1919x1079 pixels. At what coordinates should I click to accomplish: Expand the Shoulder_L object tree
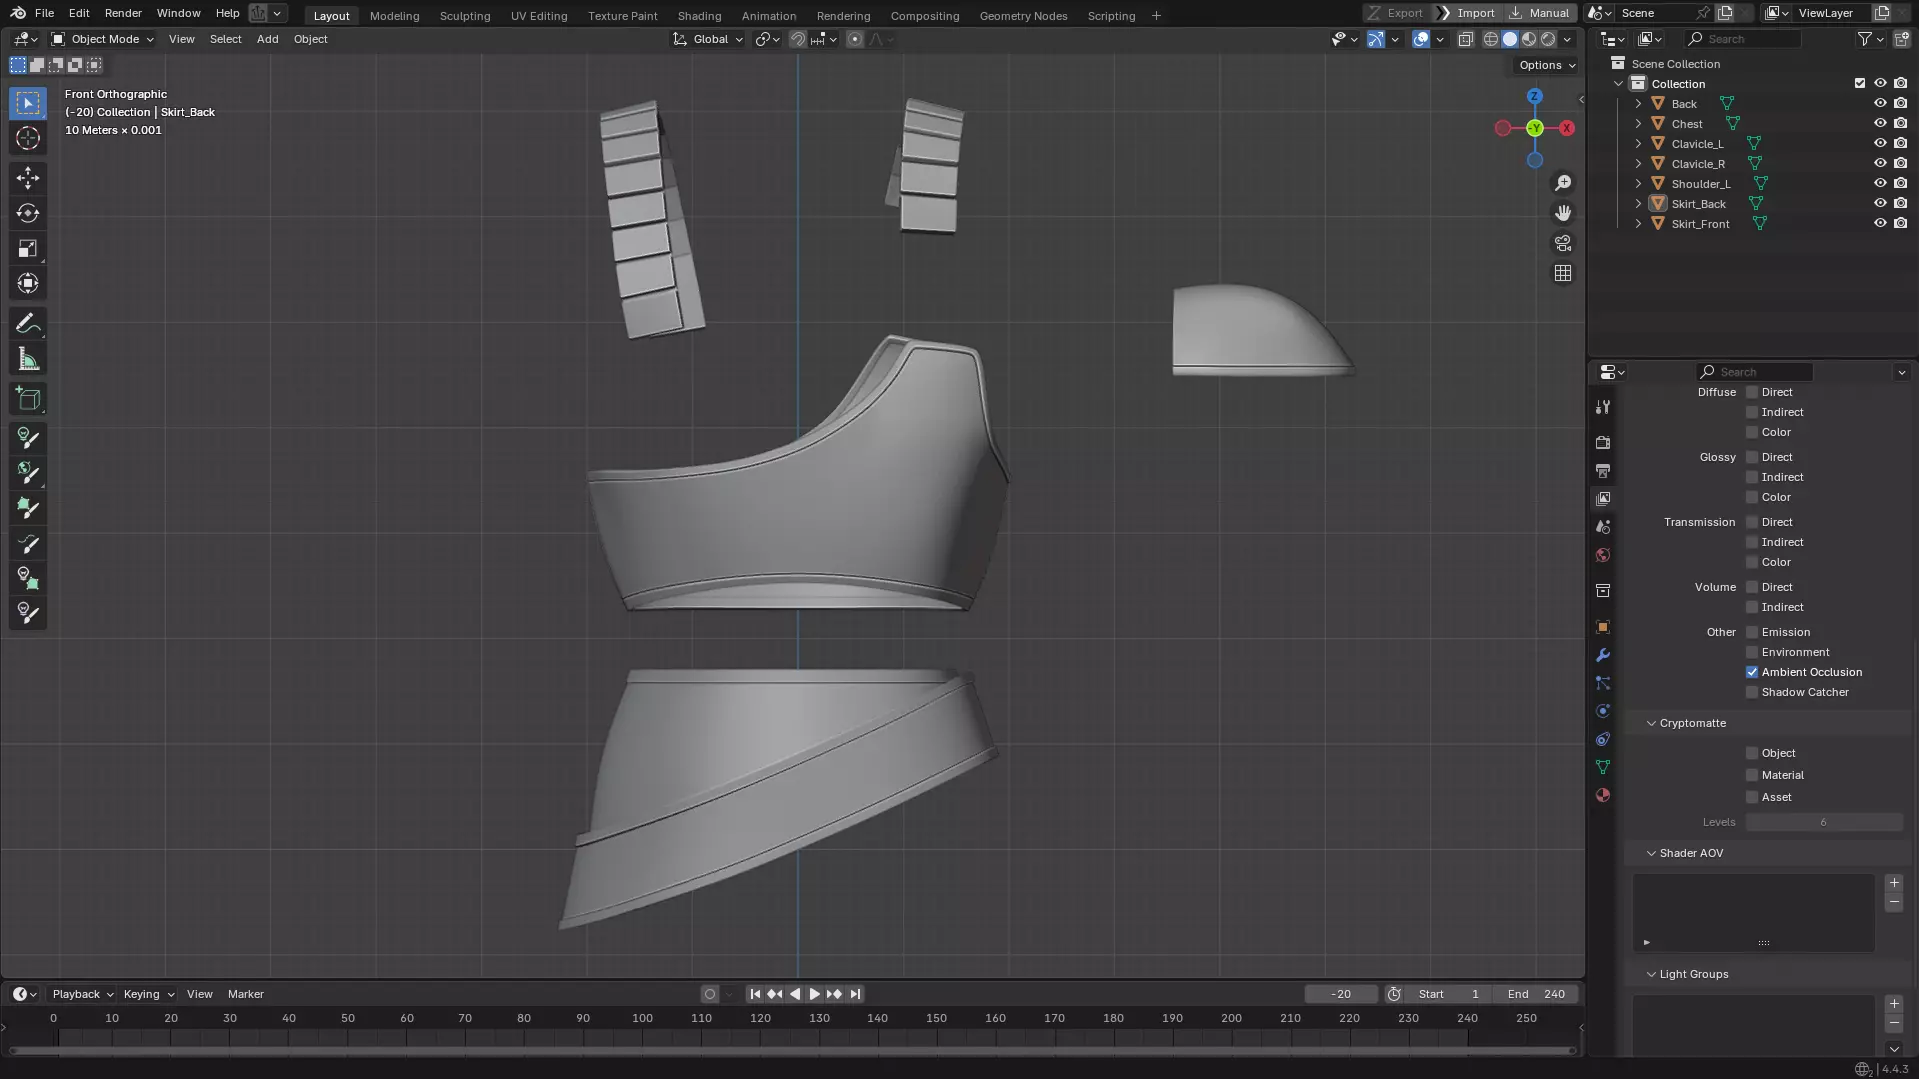tap(1638, 184)
